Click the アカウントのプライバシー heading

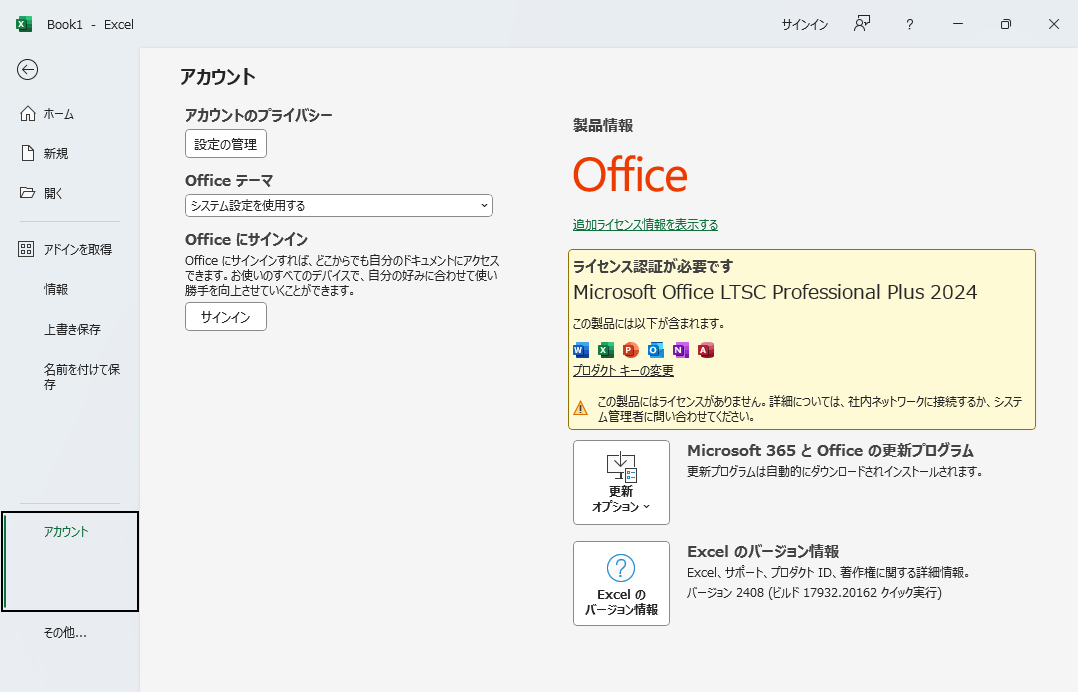[258, 115]
